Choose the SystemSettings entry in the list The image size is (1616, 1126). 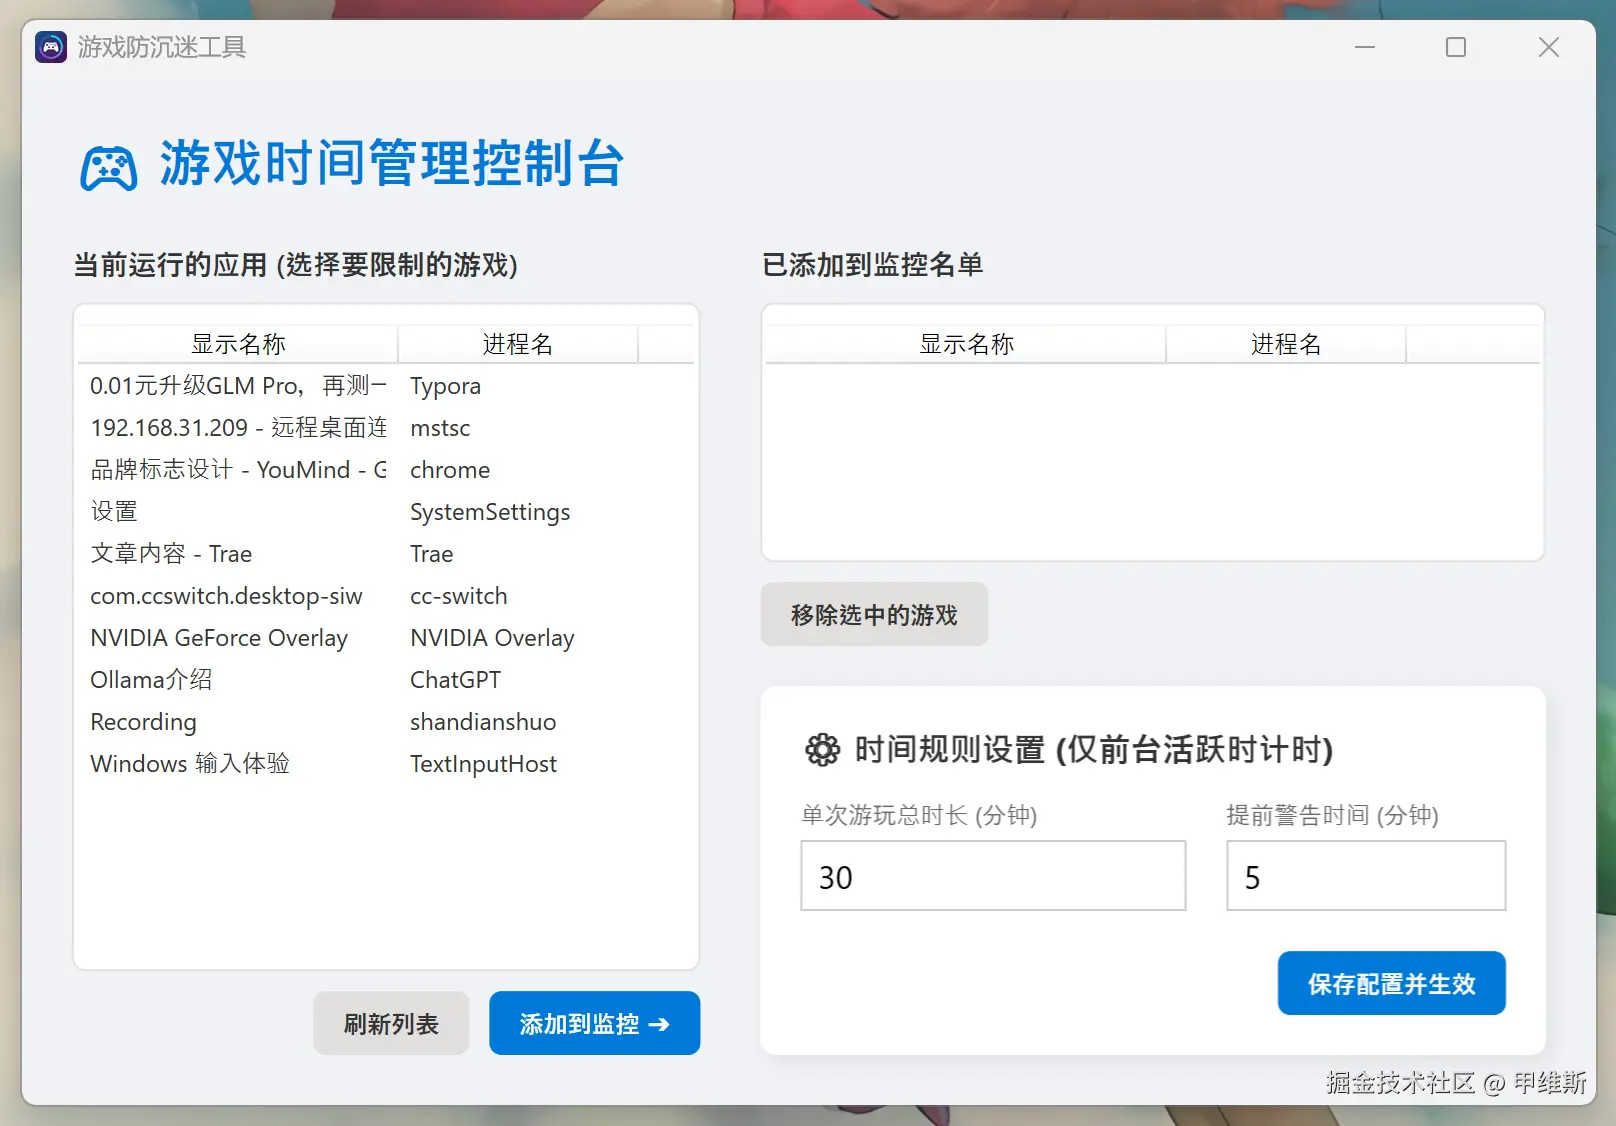pyautogui.click(x=386, y=512)
